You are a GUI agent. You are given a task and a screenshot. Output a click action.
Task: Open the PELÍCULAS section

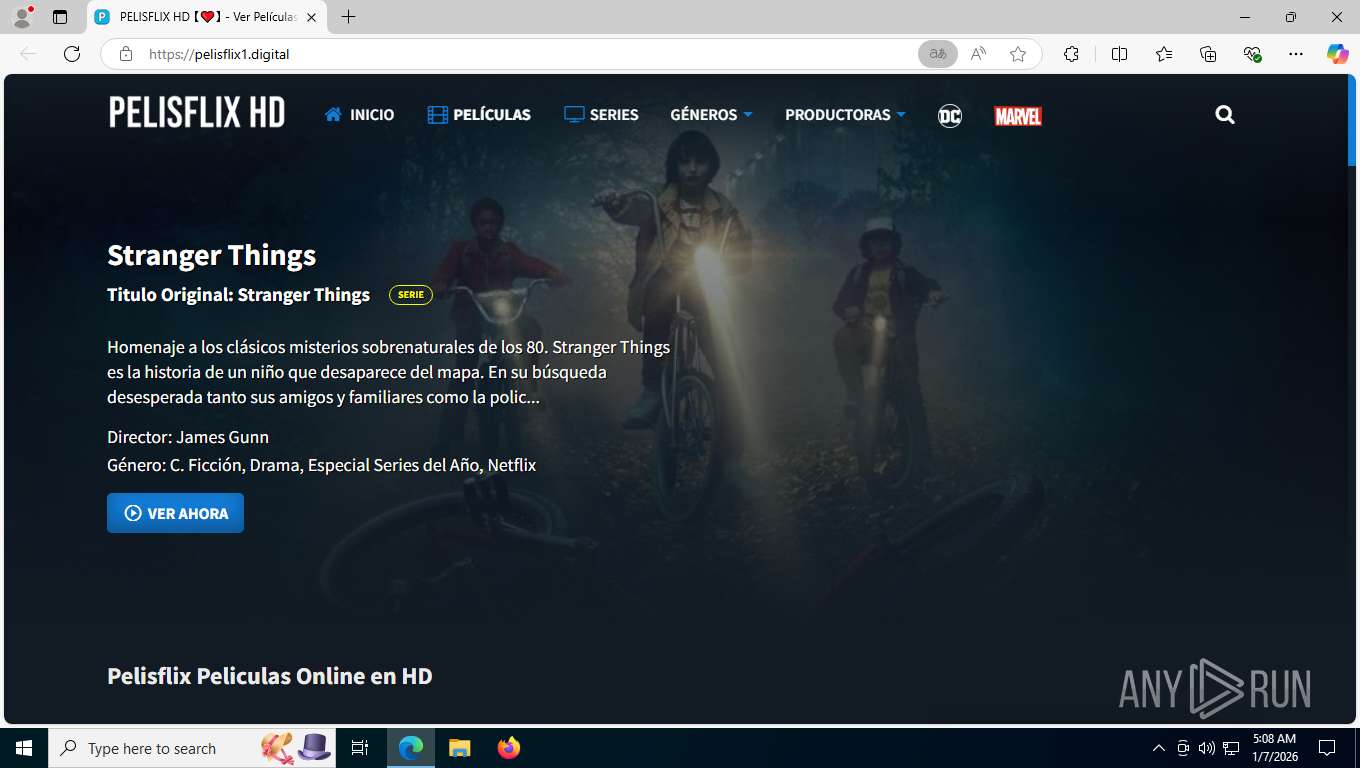click(479, 115)
